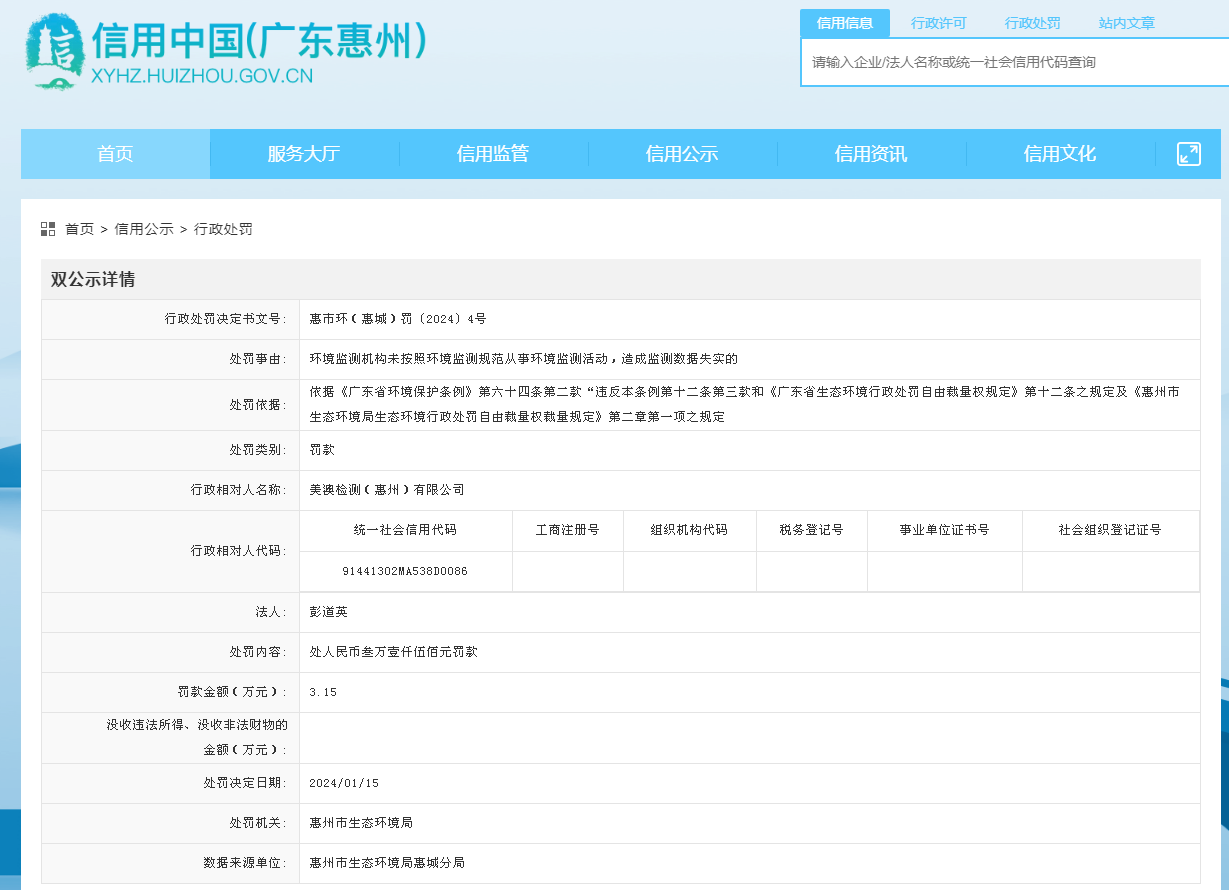Open 信用监管 navigation item
Screen dimensions: 1229x890
click(493, 154)
